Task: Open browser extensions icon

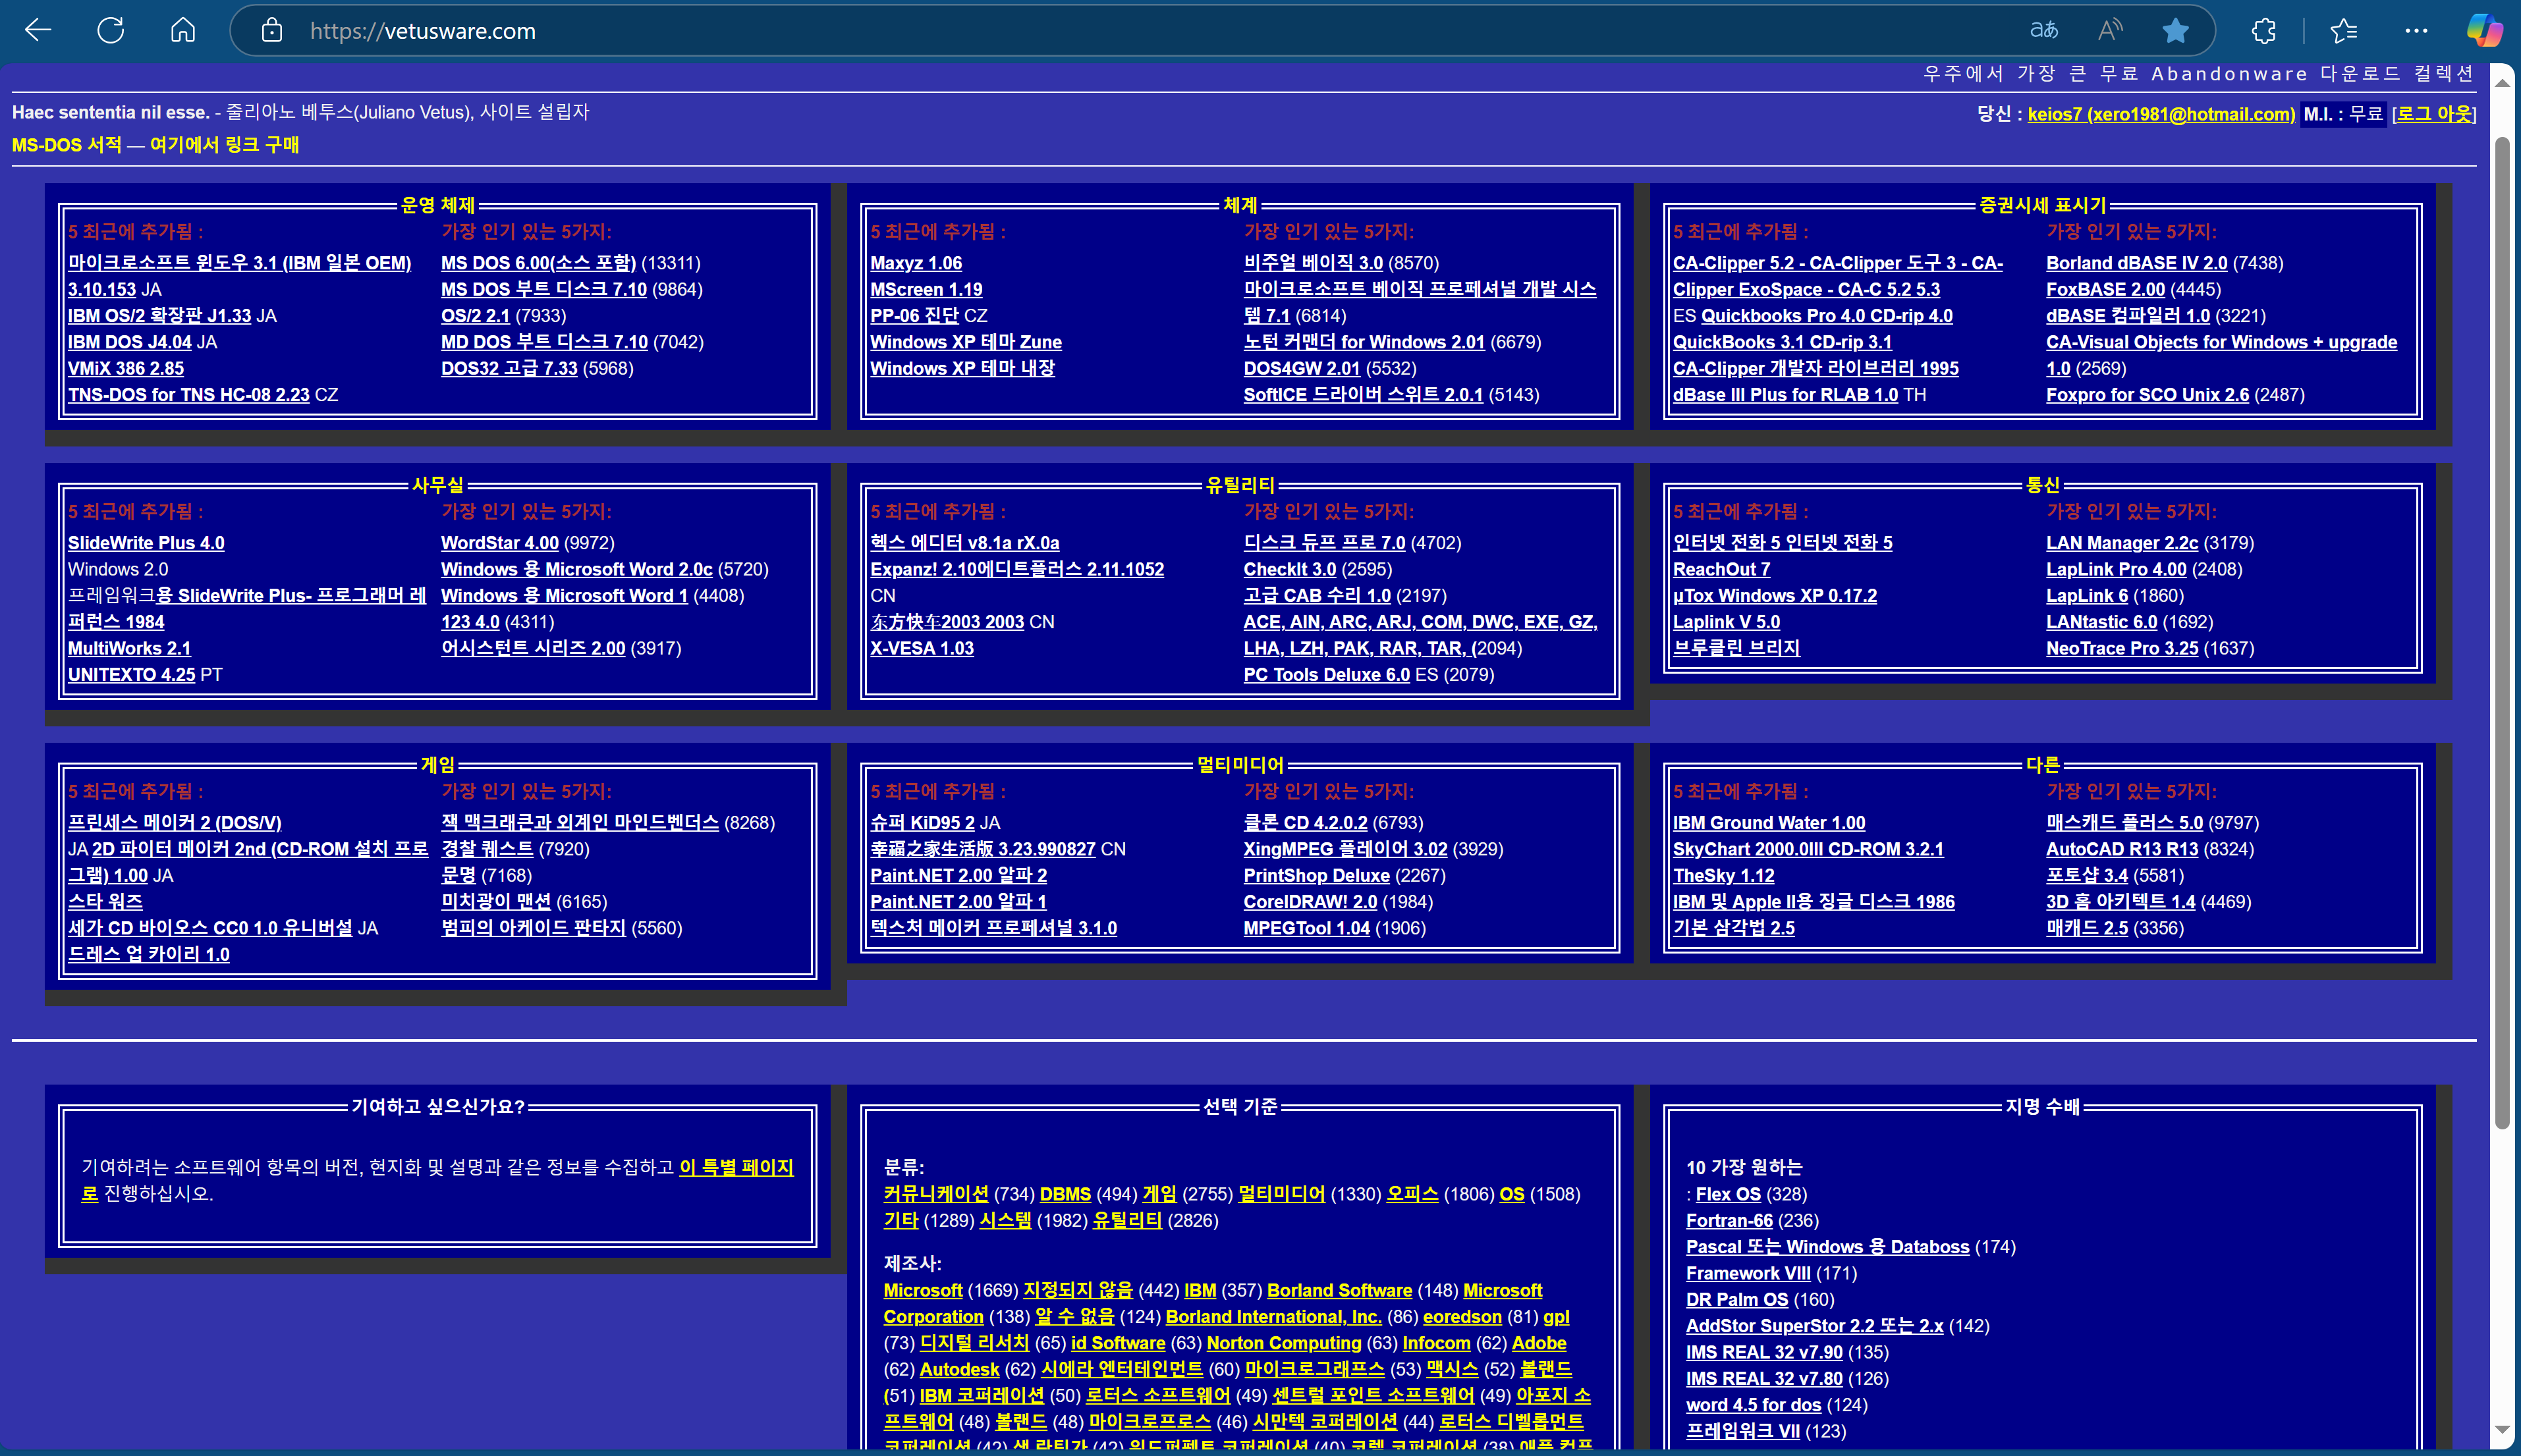Action: 2264,31
